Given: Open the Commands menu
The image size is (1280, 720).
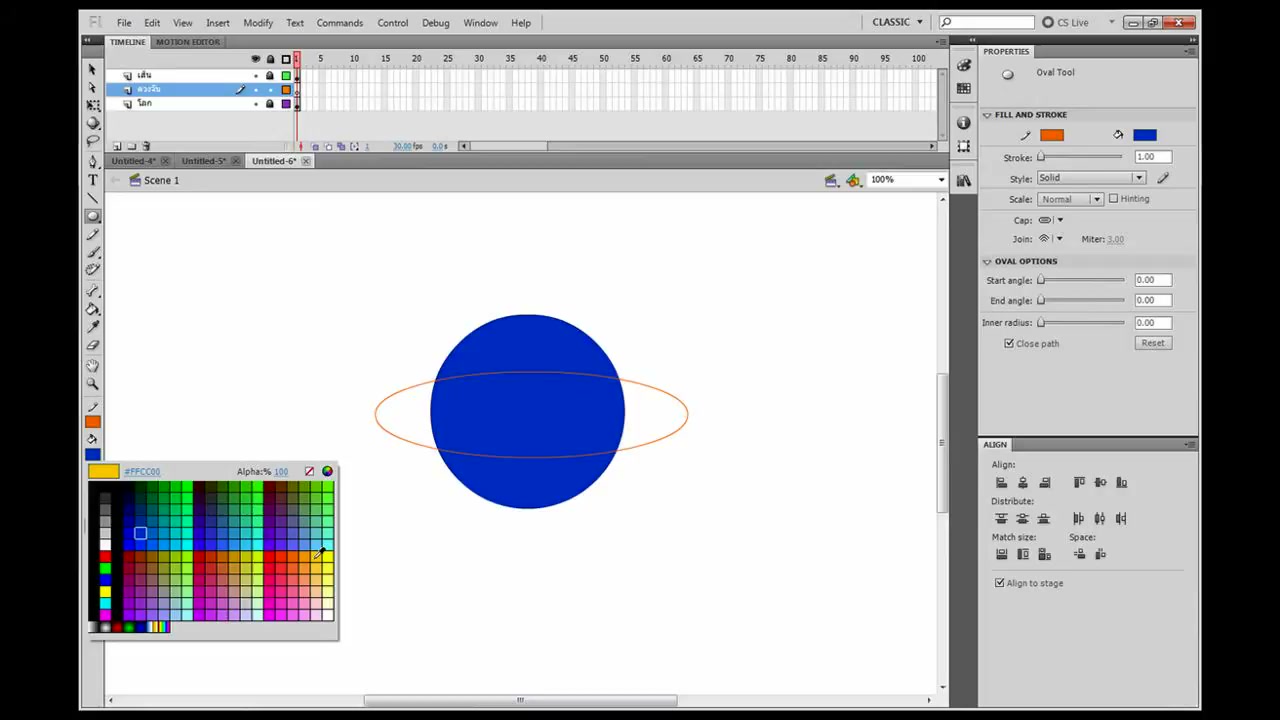Looking at the screenshot, I should 340,23.
